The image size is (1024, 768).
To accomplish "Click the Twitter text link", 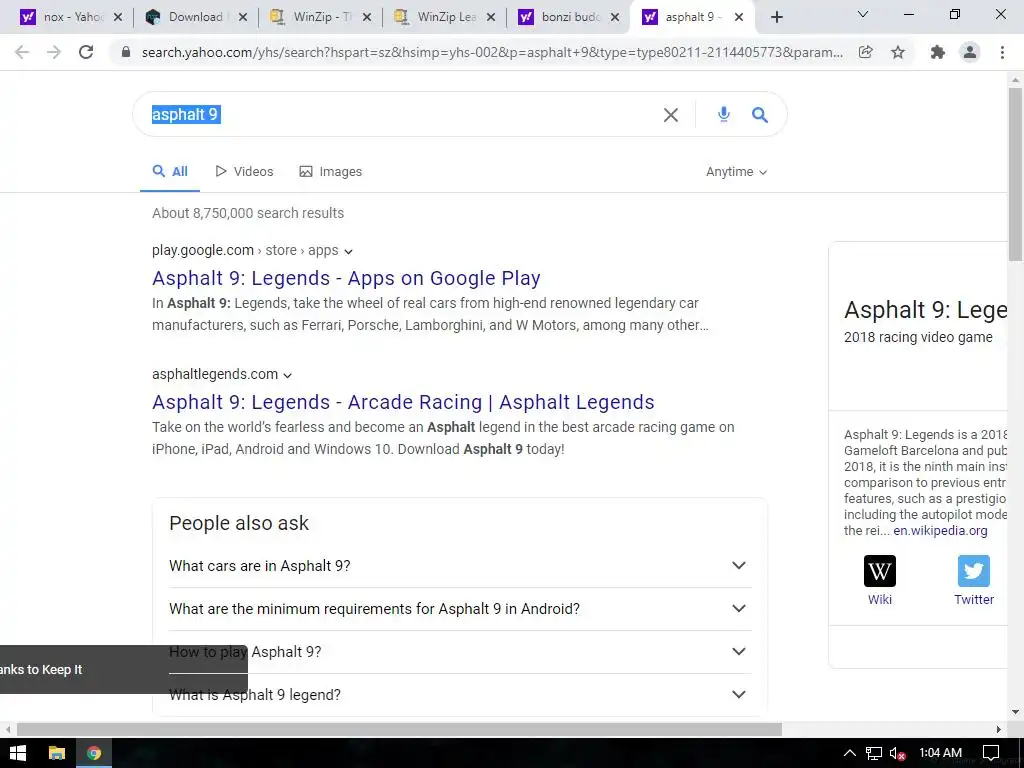I will 974,600.
